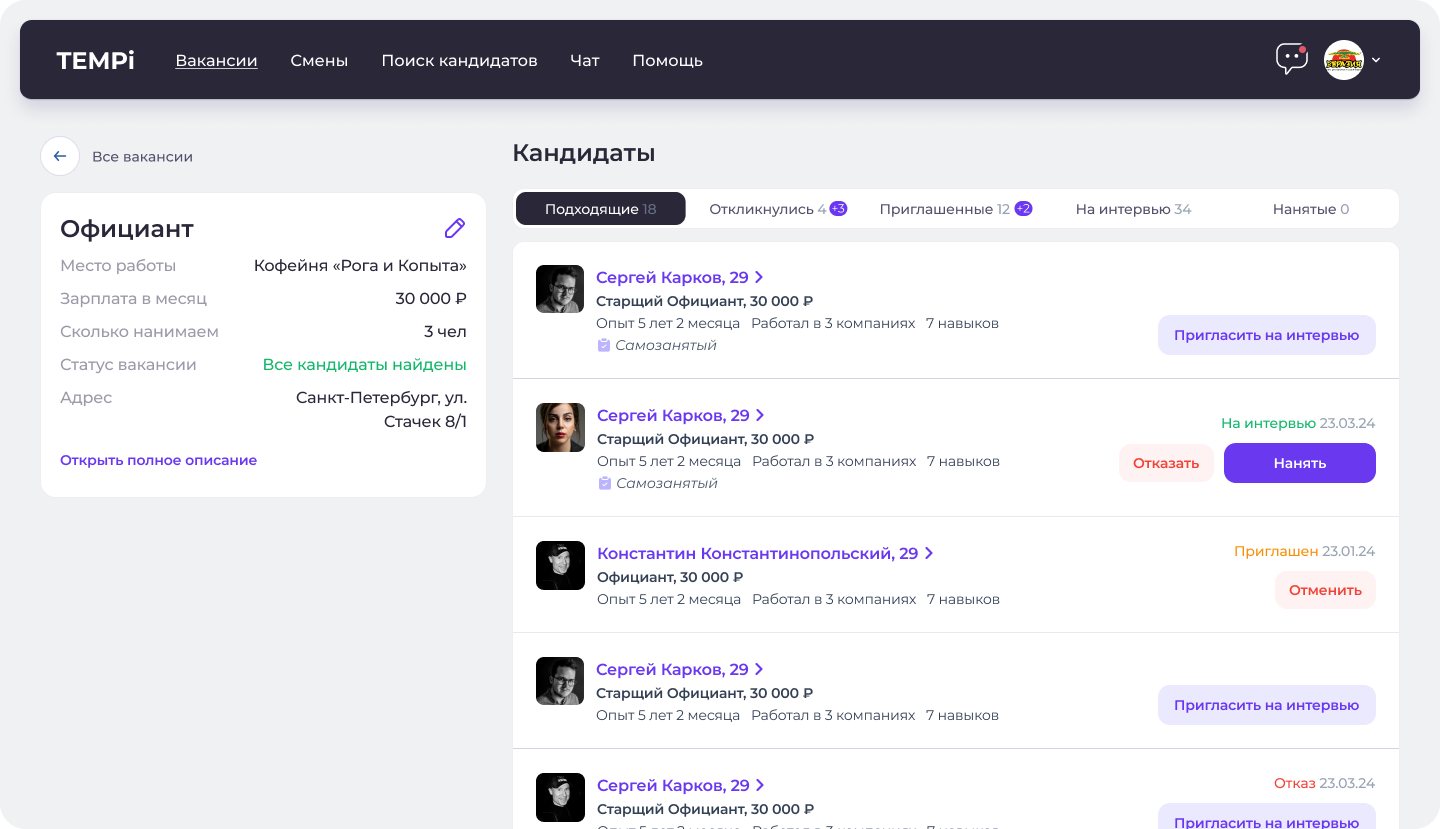1440x829 pixels.
Task: Click the Нанять button
Action: [1300, 463]
